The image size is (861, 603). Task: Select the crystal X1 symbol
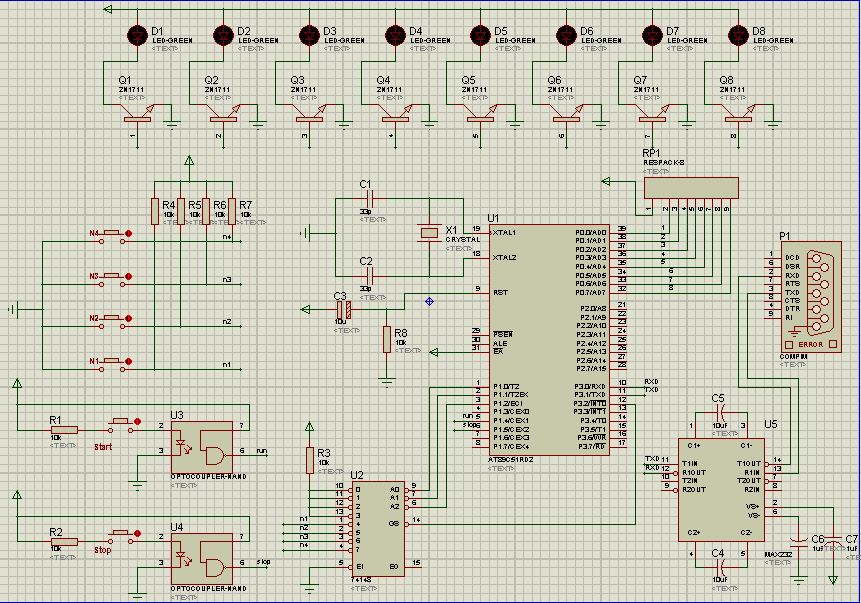tap(429, 233)
